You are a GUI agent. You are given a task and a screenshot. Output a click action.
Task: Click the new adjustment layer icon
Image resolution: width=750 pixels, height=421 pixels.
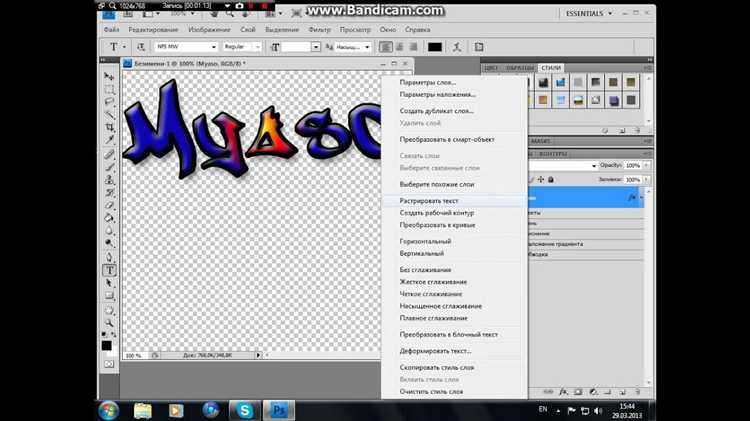tap(593, 392)
